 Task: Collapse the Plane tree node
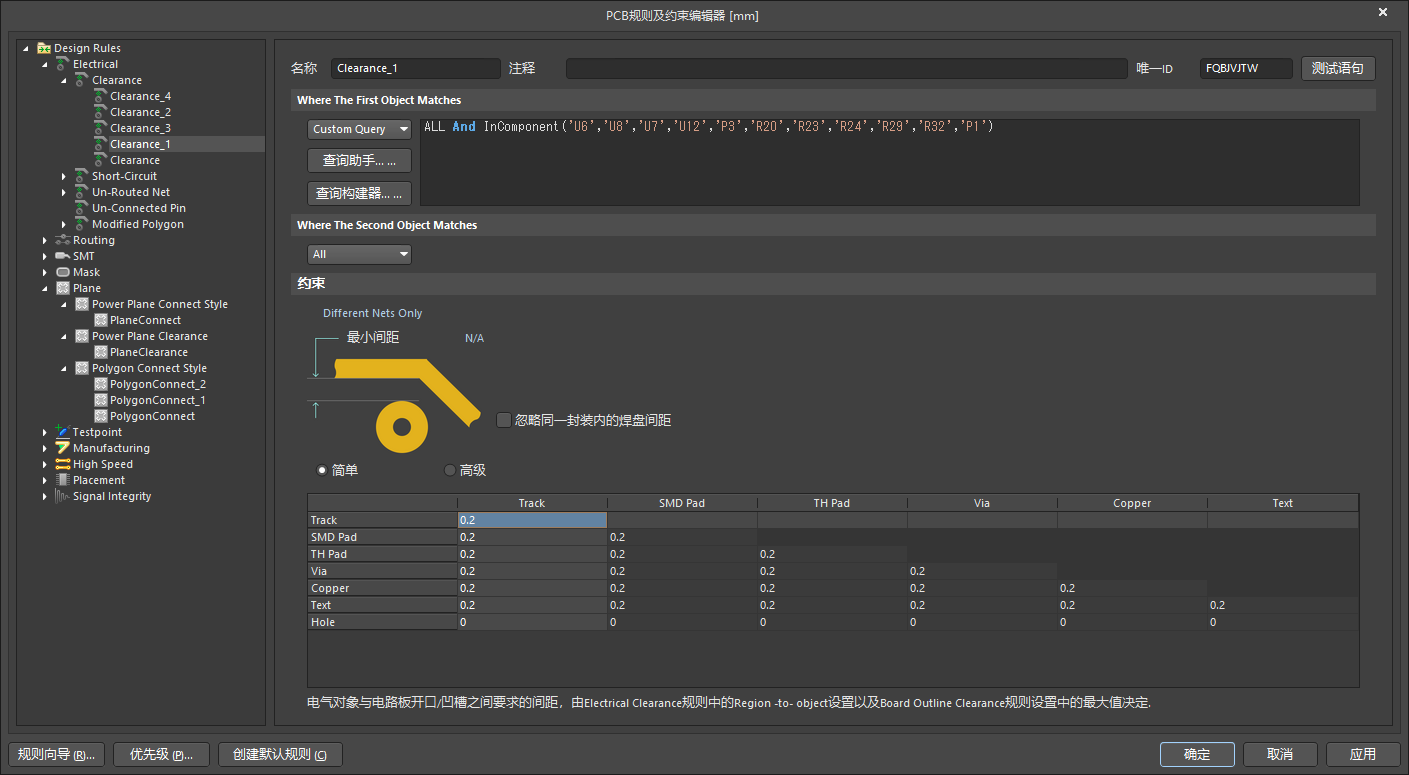45,288
